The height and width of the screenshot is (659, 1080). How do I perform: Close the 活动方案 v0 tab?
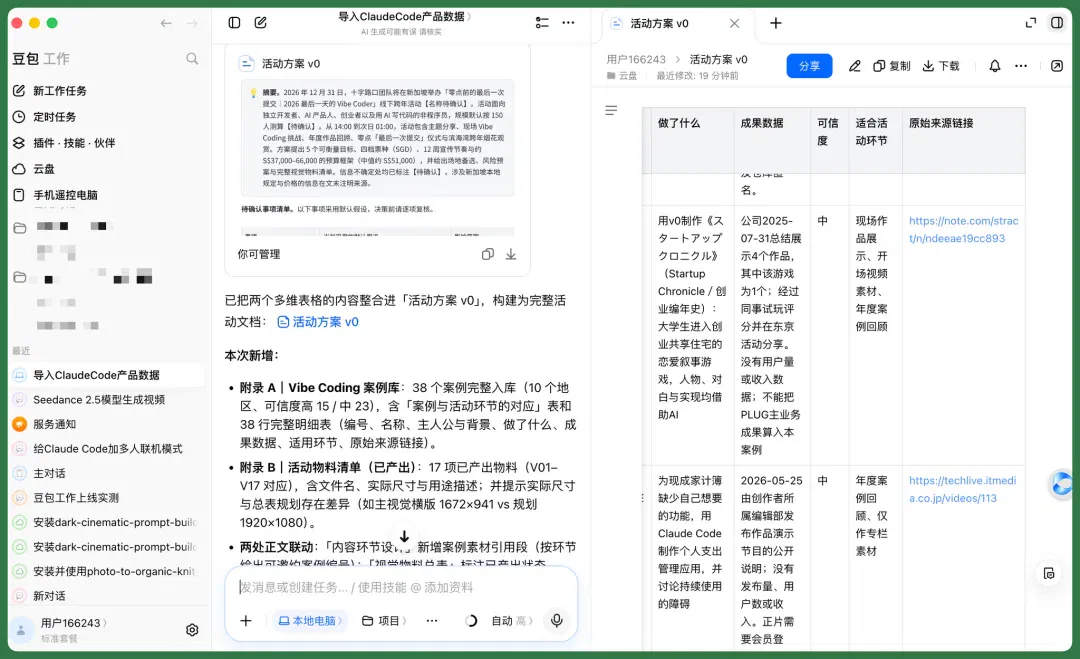point(734,23)
